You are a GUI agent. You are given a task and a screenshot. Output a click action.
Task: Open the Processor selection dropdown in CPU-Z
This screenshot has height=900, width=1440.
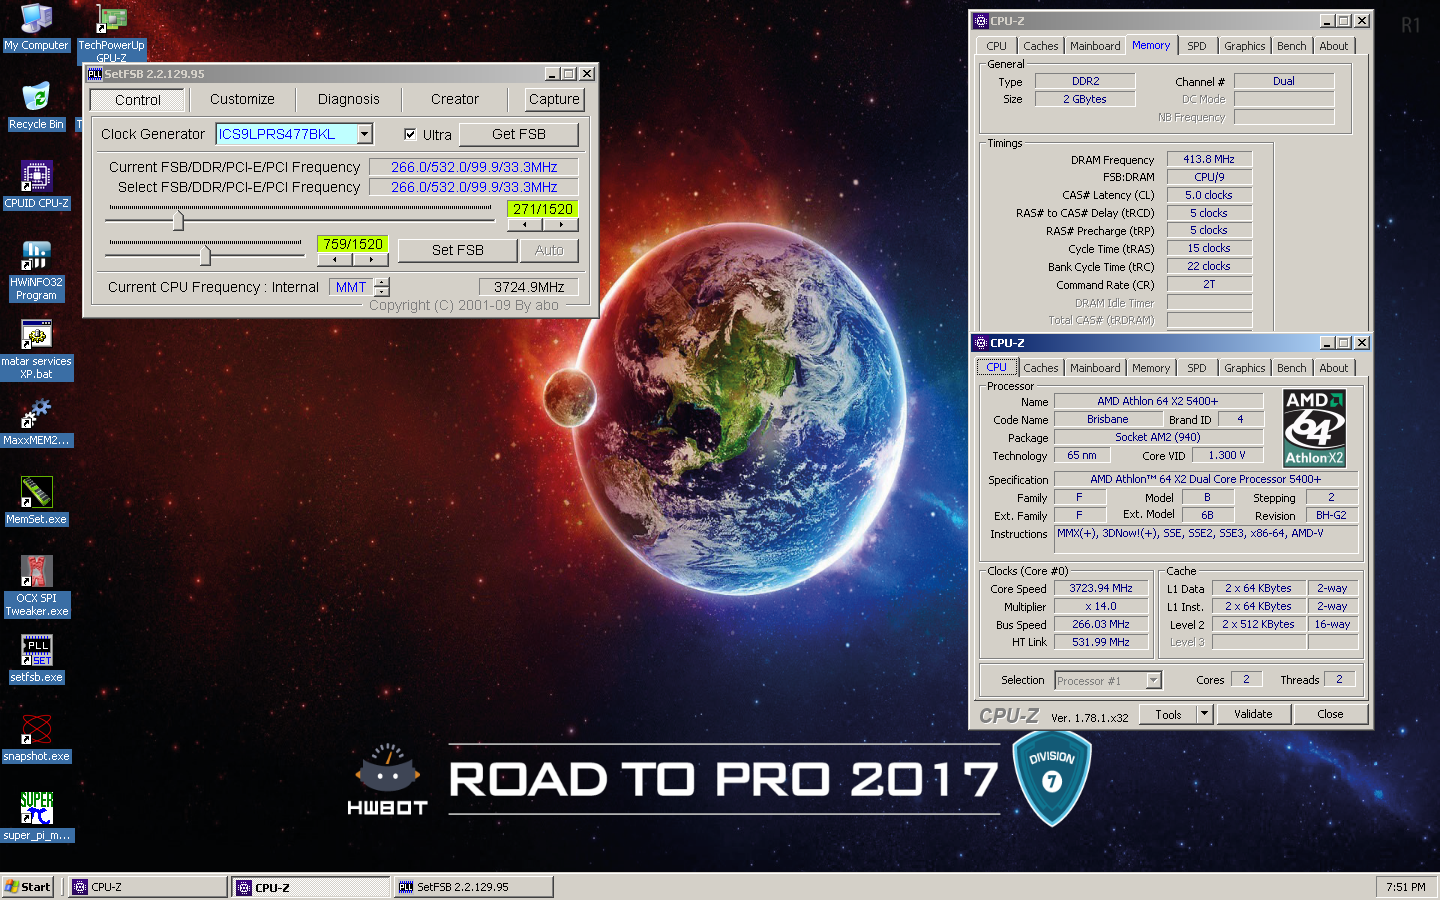point(1153,680)
